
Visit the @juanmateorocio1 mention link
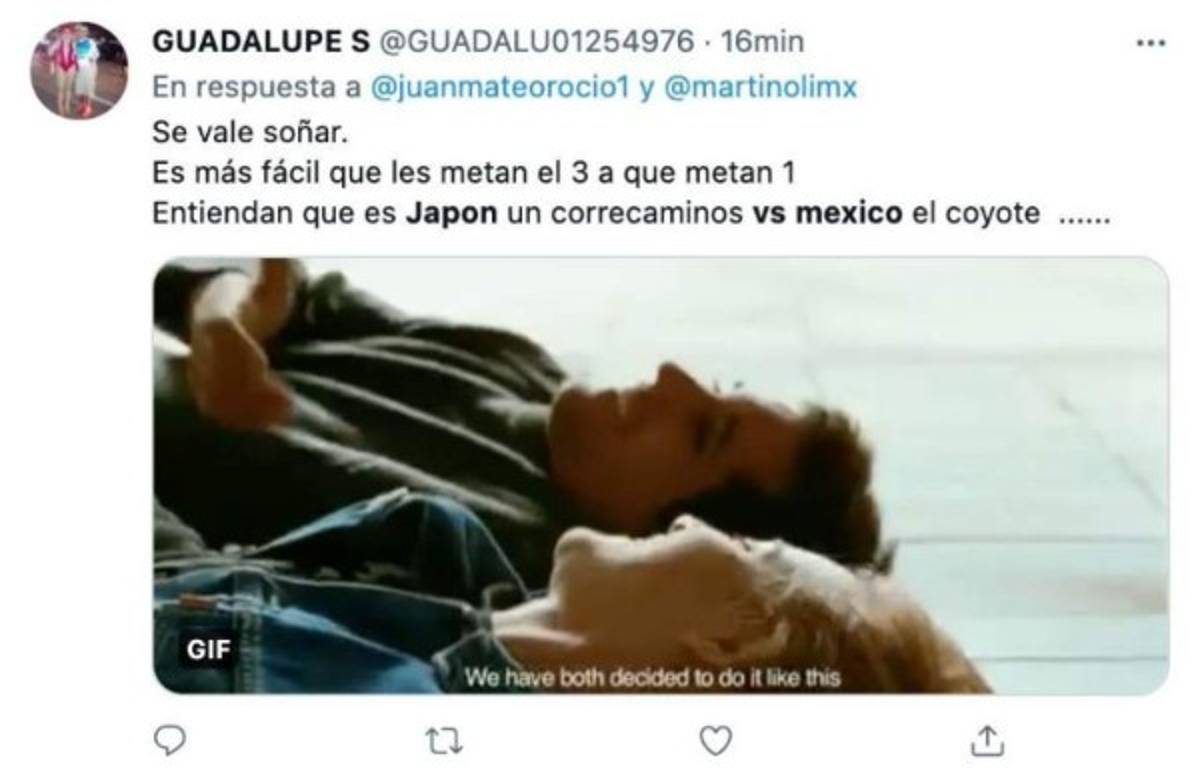tap(499, 88)
